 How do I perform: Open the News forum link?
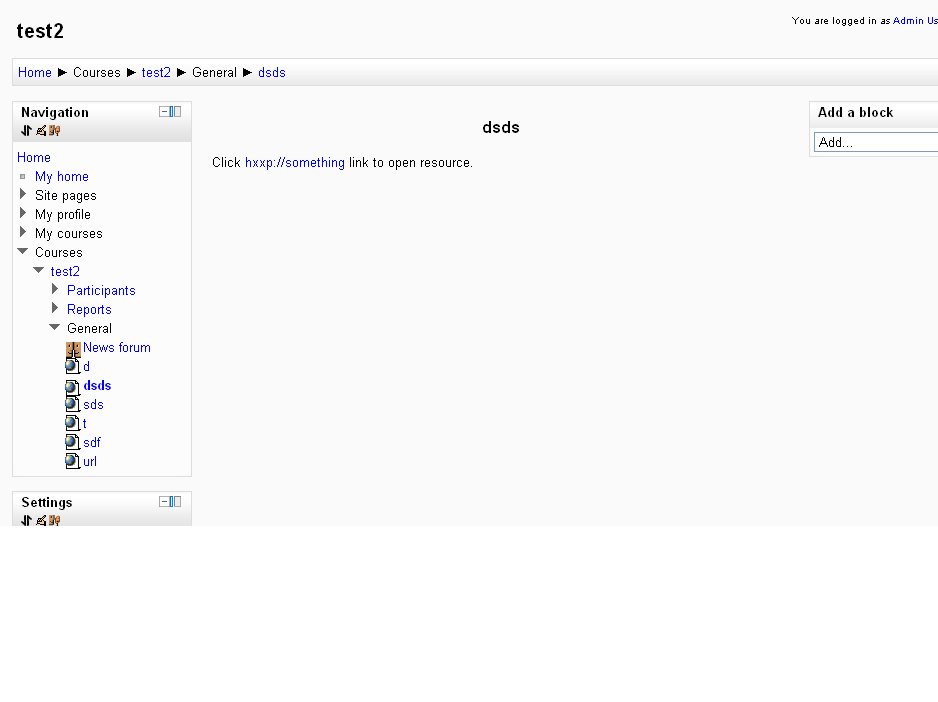pyautogui.click(x=117, y=348)
